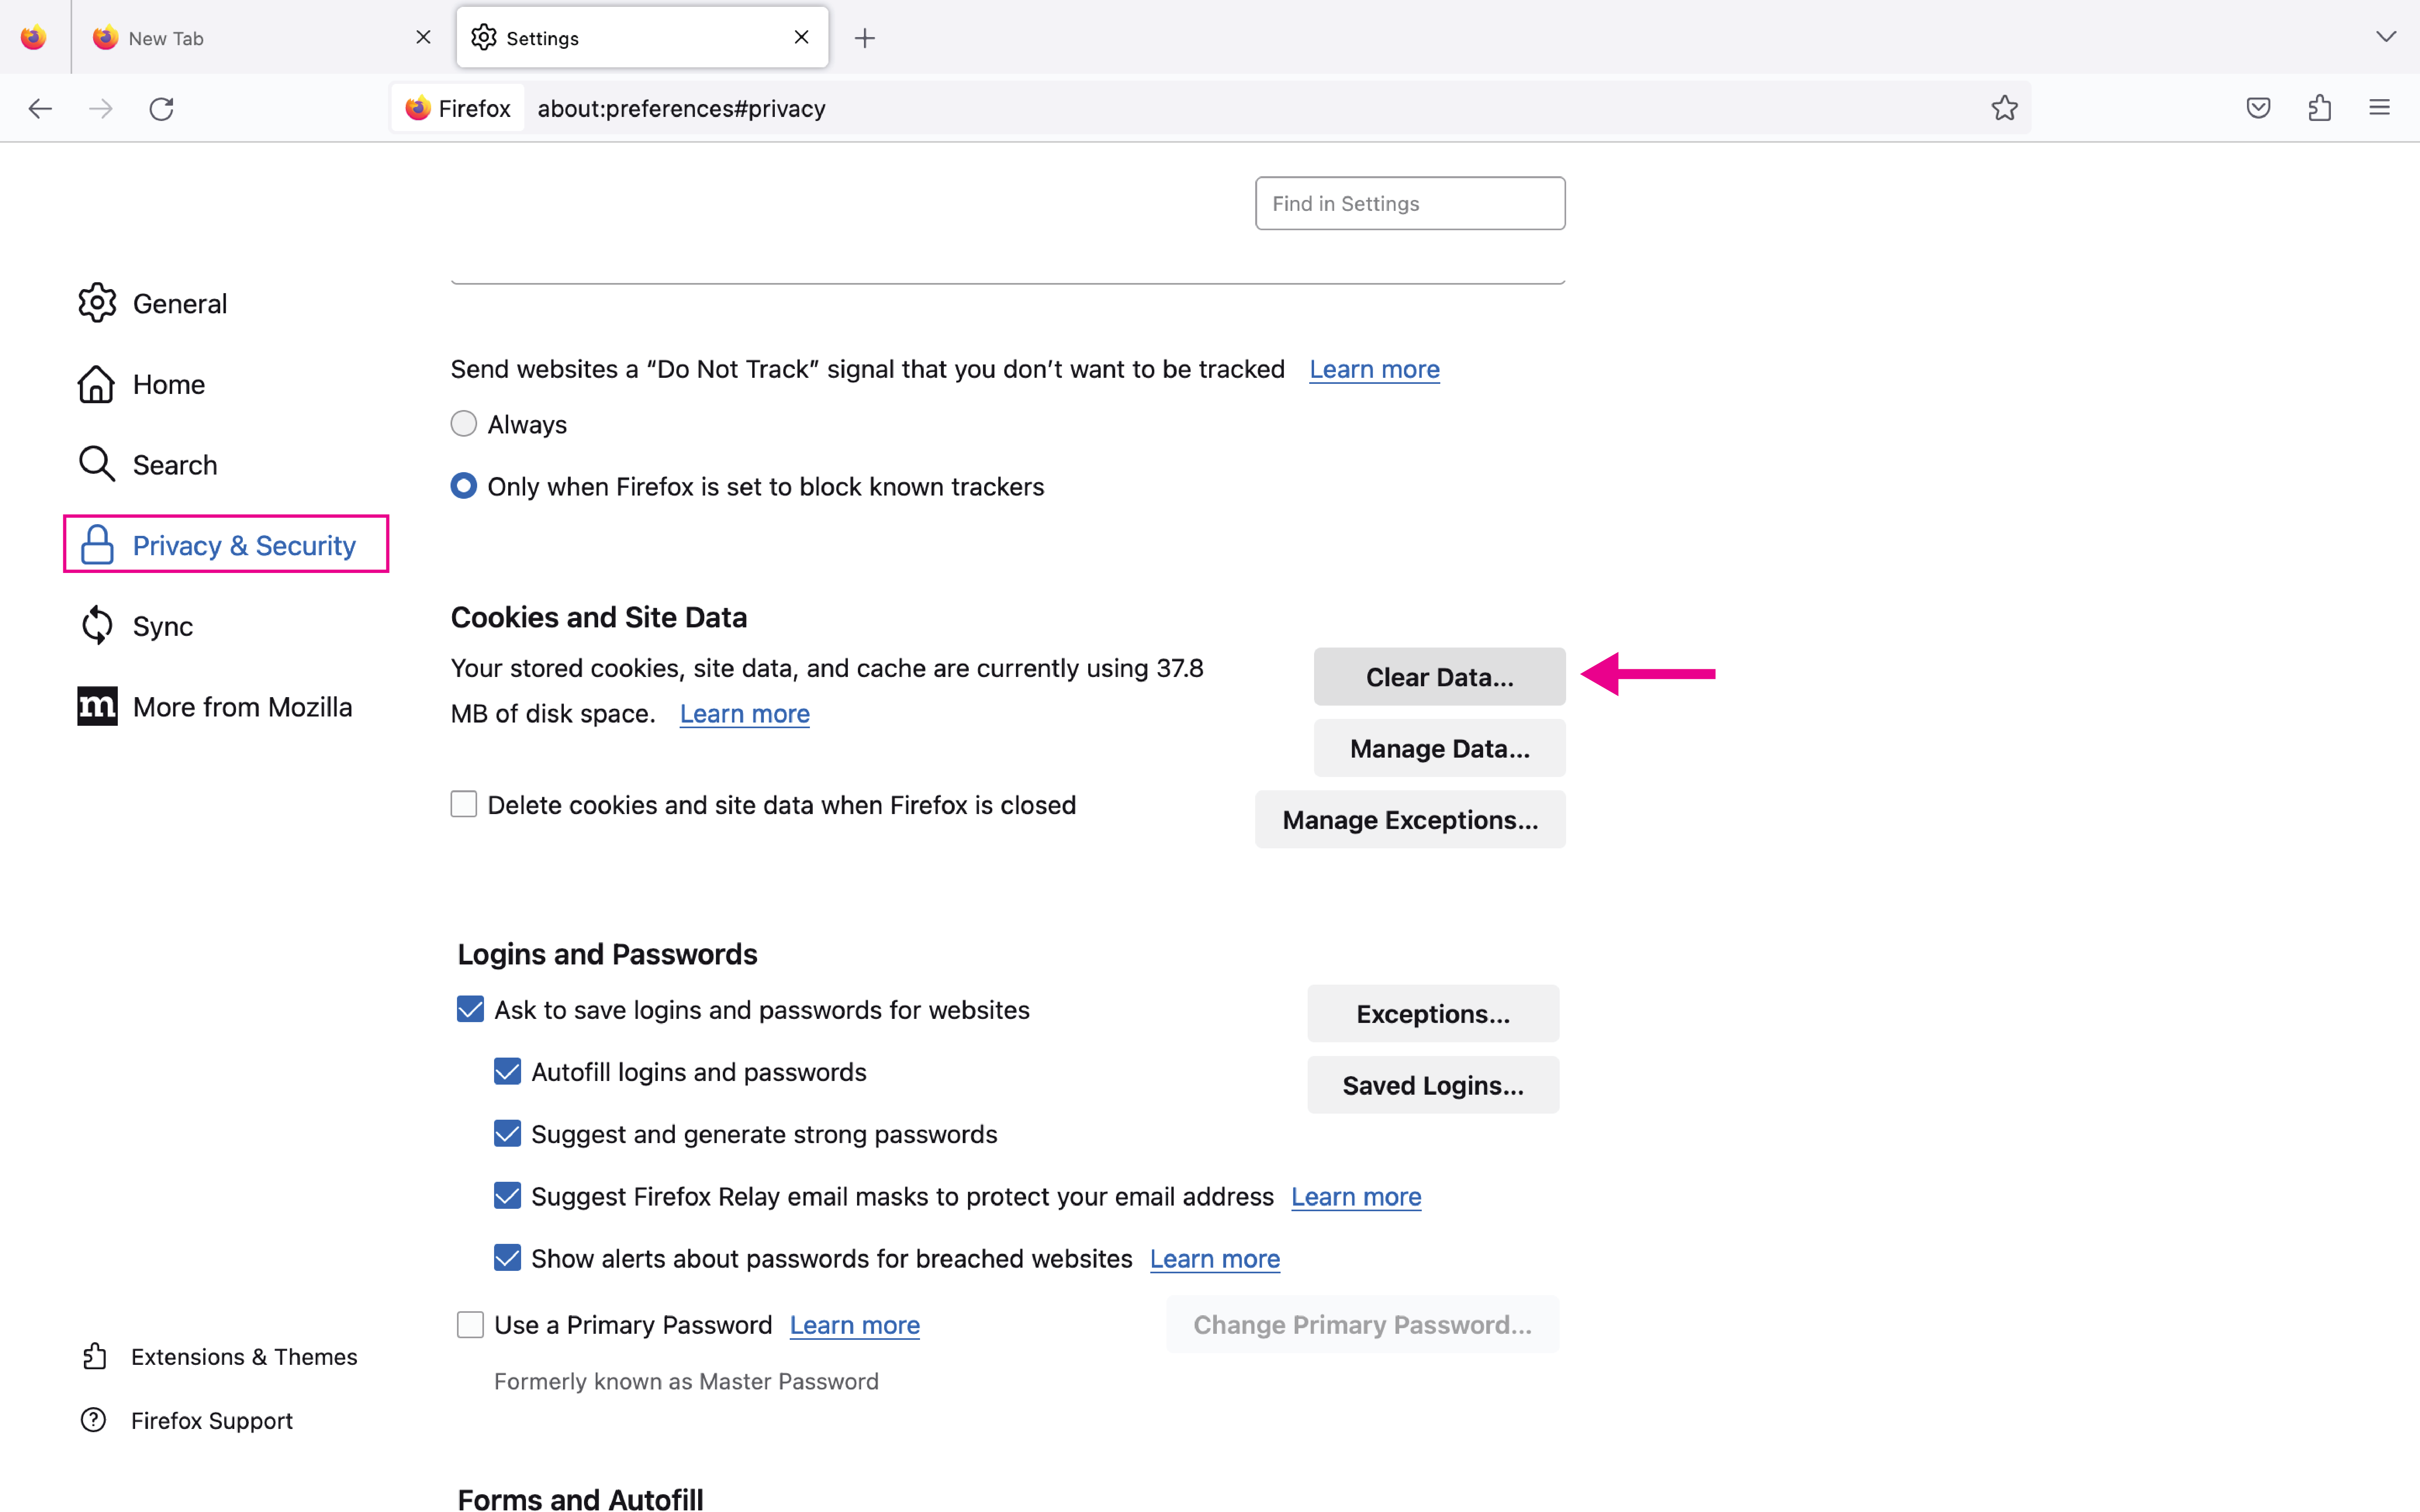Open the Extensions puzzle icon in the toolbar
The width and height of the screenshot is (2420, 1512).
(2320, 108)
